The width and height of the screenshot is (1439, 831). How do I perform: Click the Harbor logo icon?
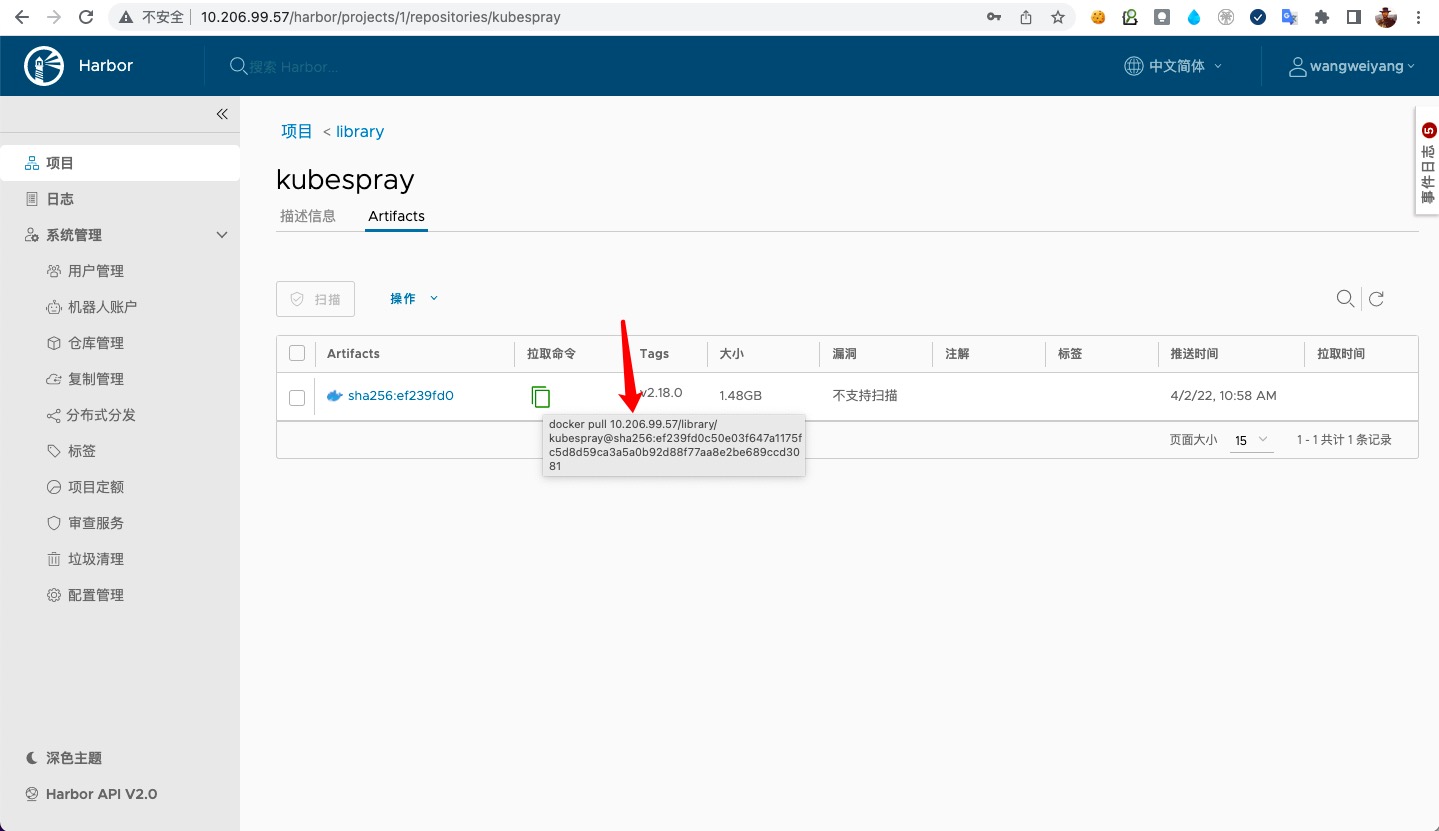(44, 66)
